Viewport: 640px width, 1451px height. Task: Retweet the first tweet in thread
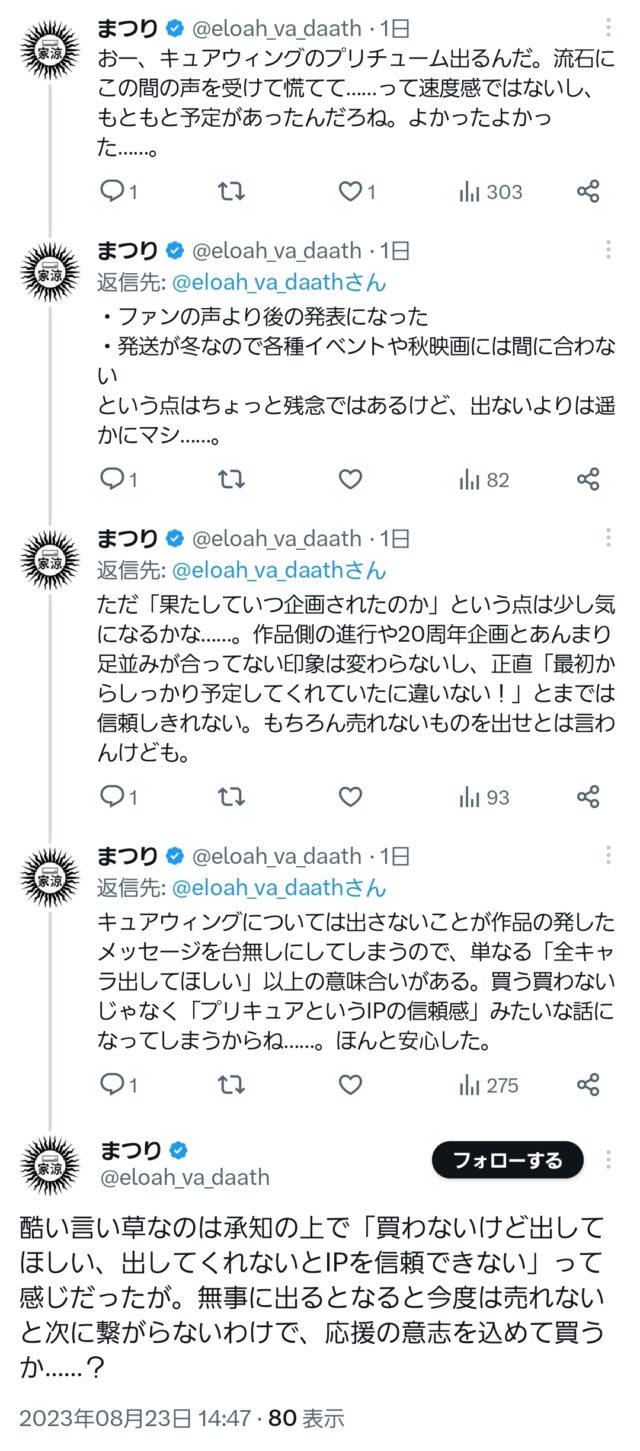click(x=231, y=192)
